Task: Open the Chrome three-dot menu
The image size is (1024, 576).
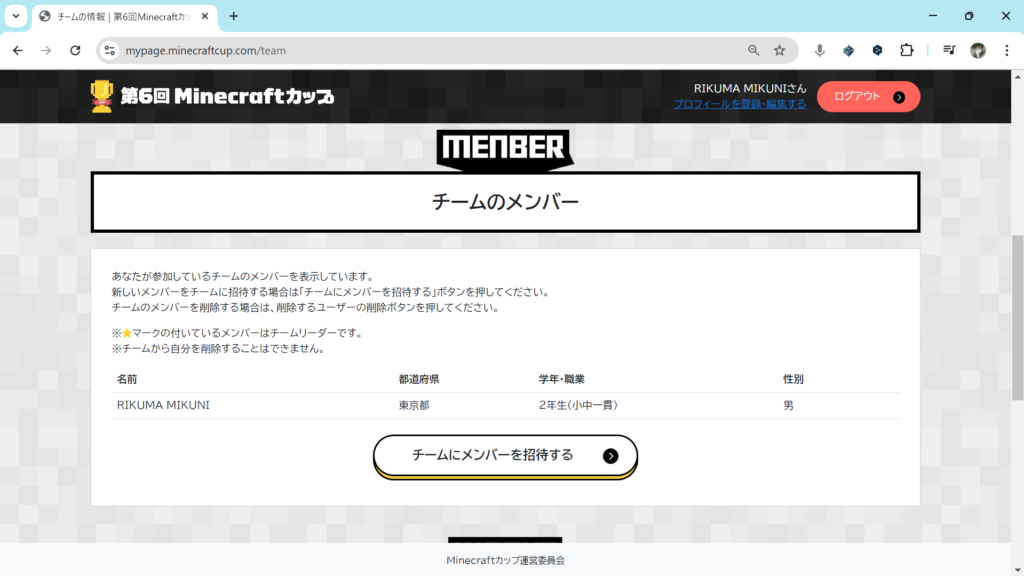Action: coord(1007,50)
